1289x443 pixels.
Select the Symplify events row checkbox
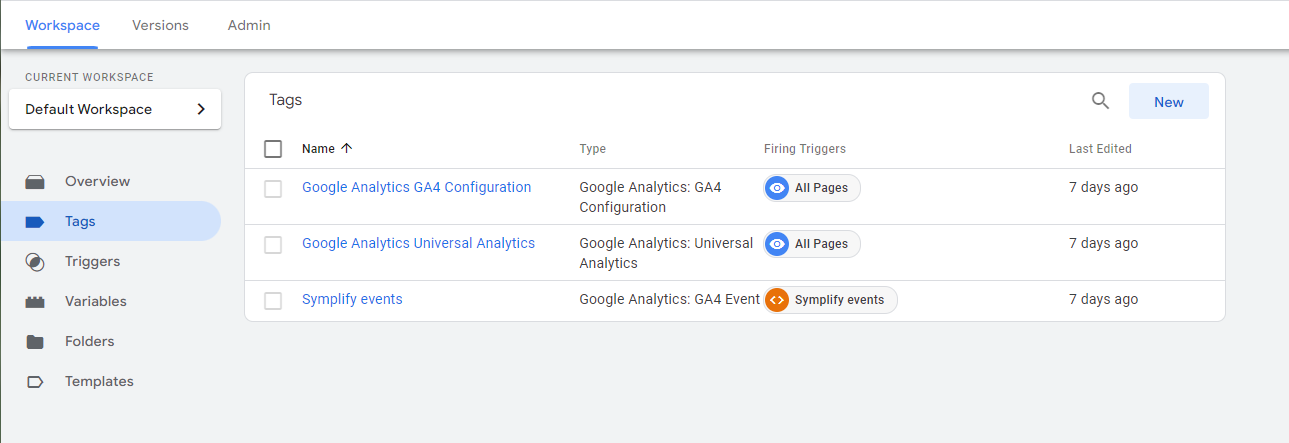tap(273, 300)
